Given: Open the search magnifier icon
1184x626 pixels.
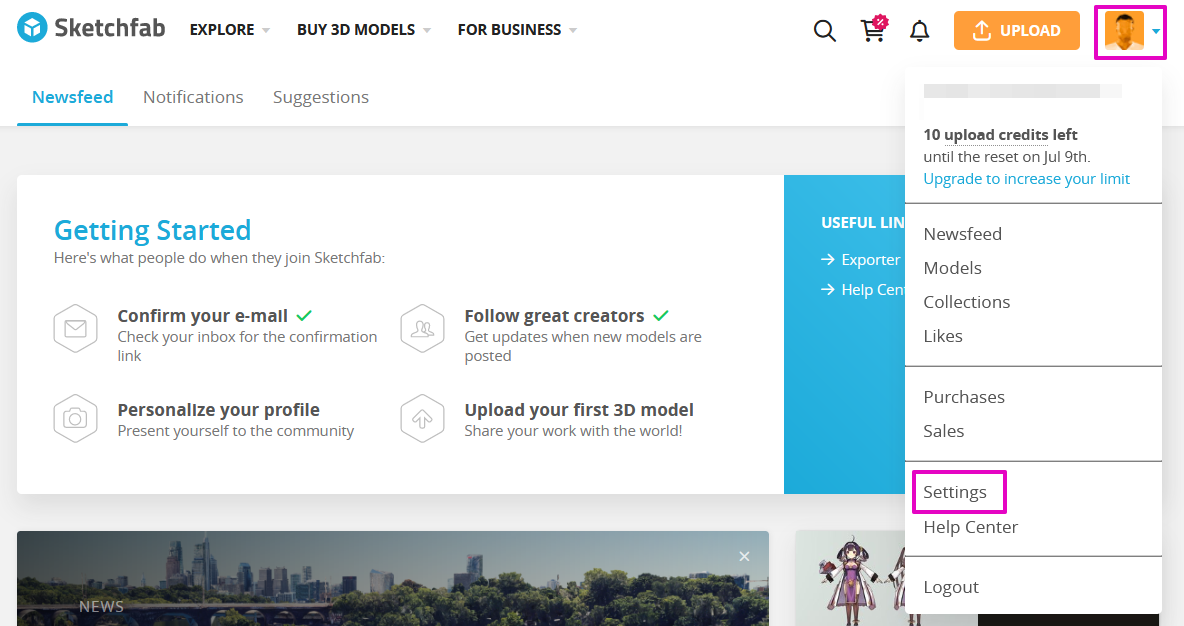Looking at the screenshot, I should pos(825,31).
